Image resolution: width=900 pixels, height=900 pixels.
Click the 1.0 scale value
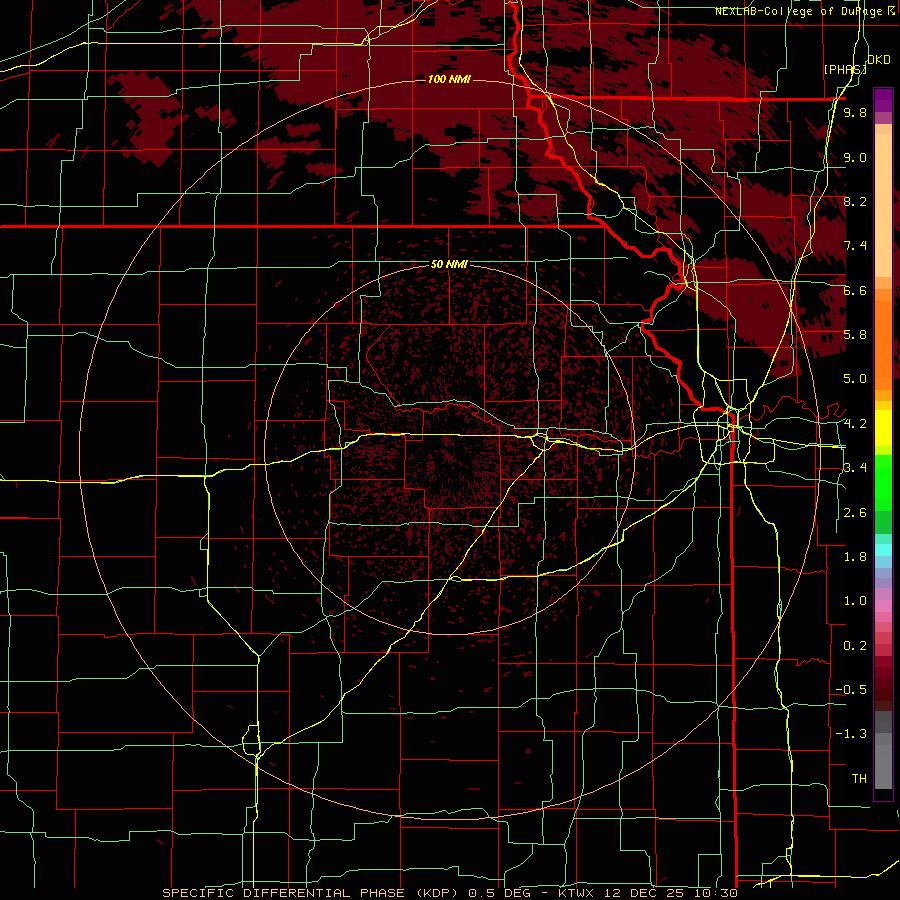click(855, 601)
